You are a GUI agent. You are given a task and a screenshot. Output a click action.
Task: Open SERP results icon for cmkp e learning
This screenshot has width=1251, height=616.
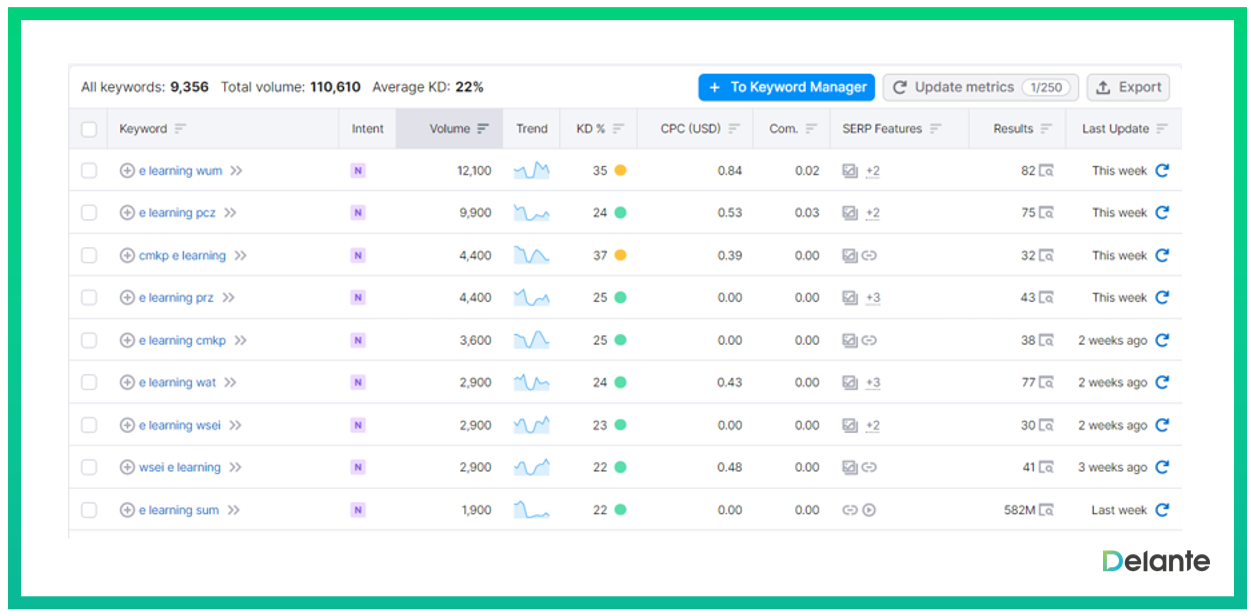click(1046, 256)
